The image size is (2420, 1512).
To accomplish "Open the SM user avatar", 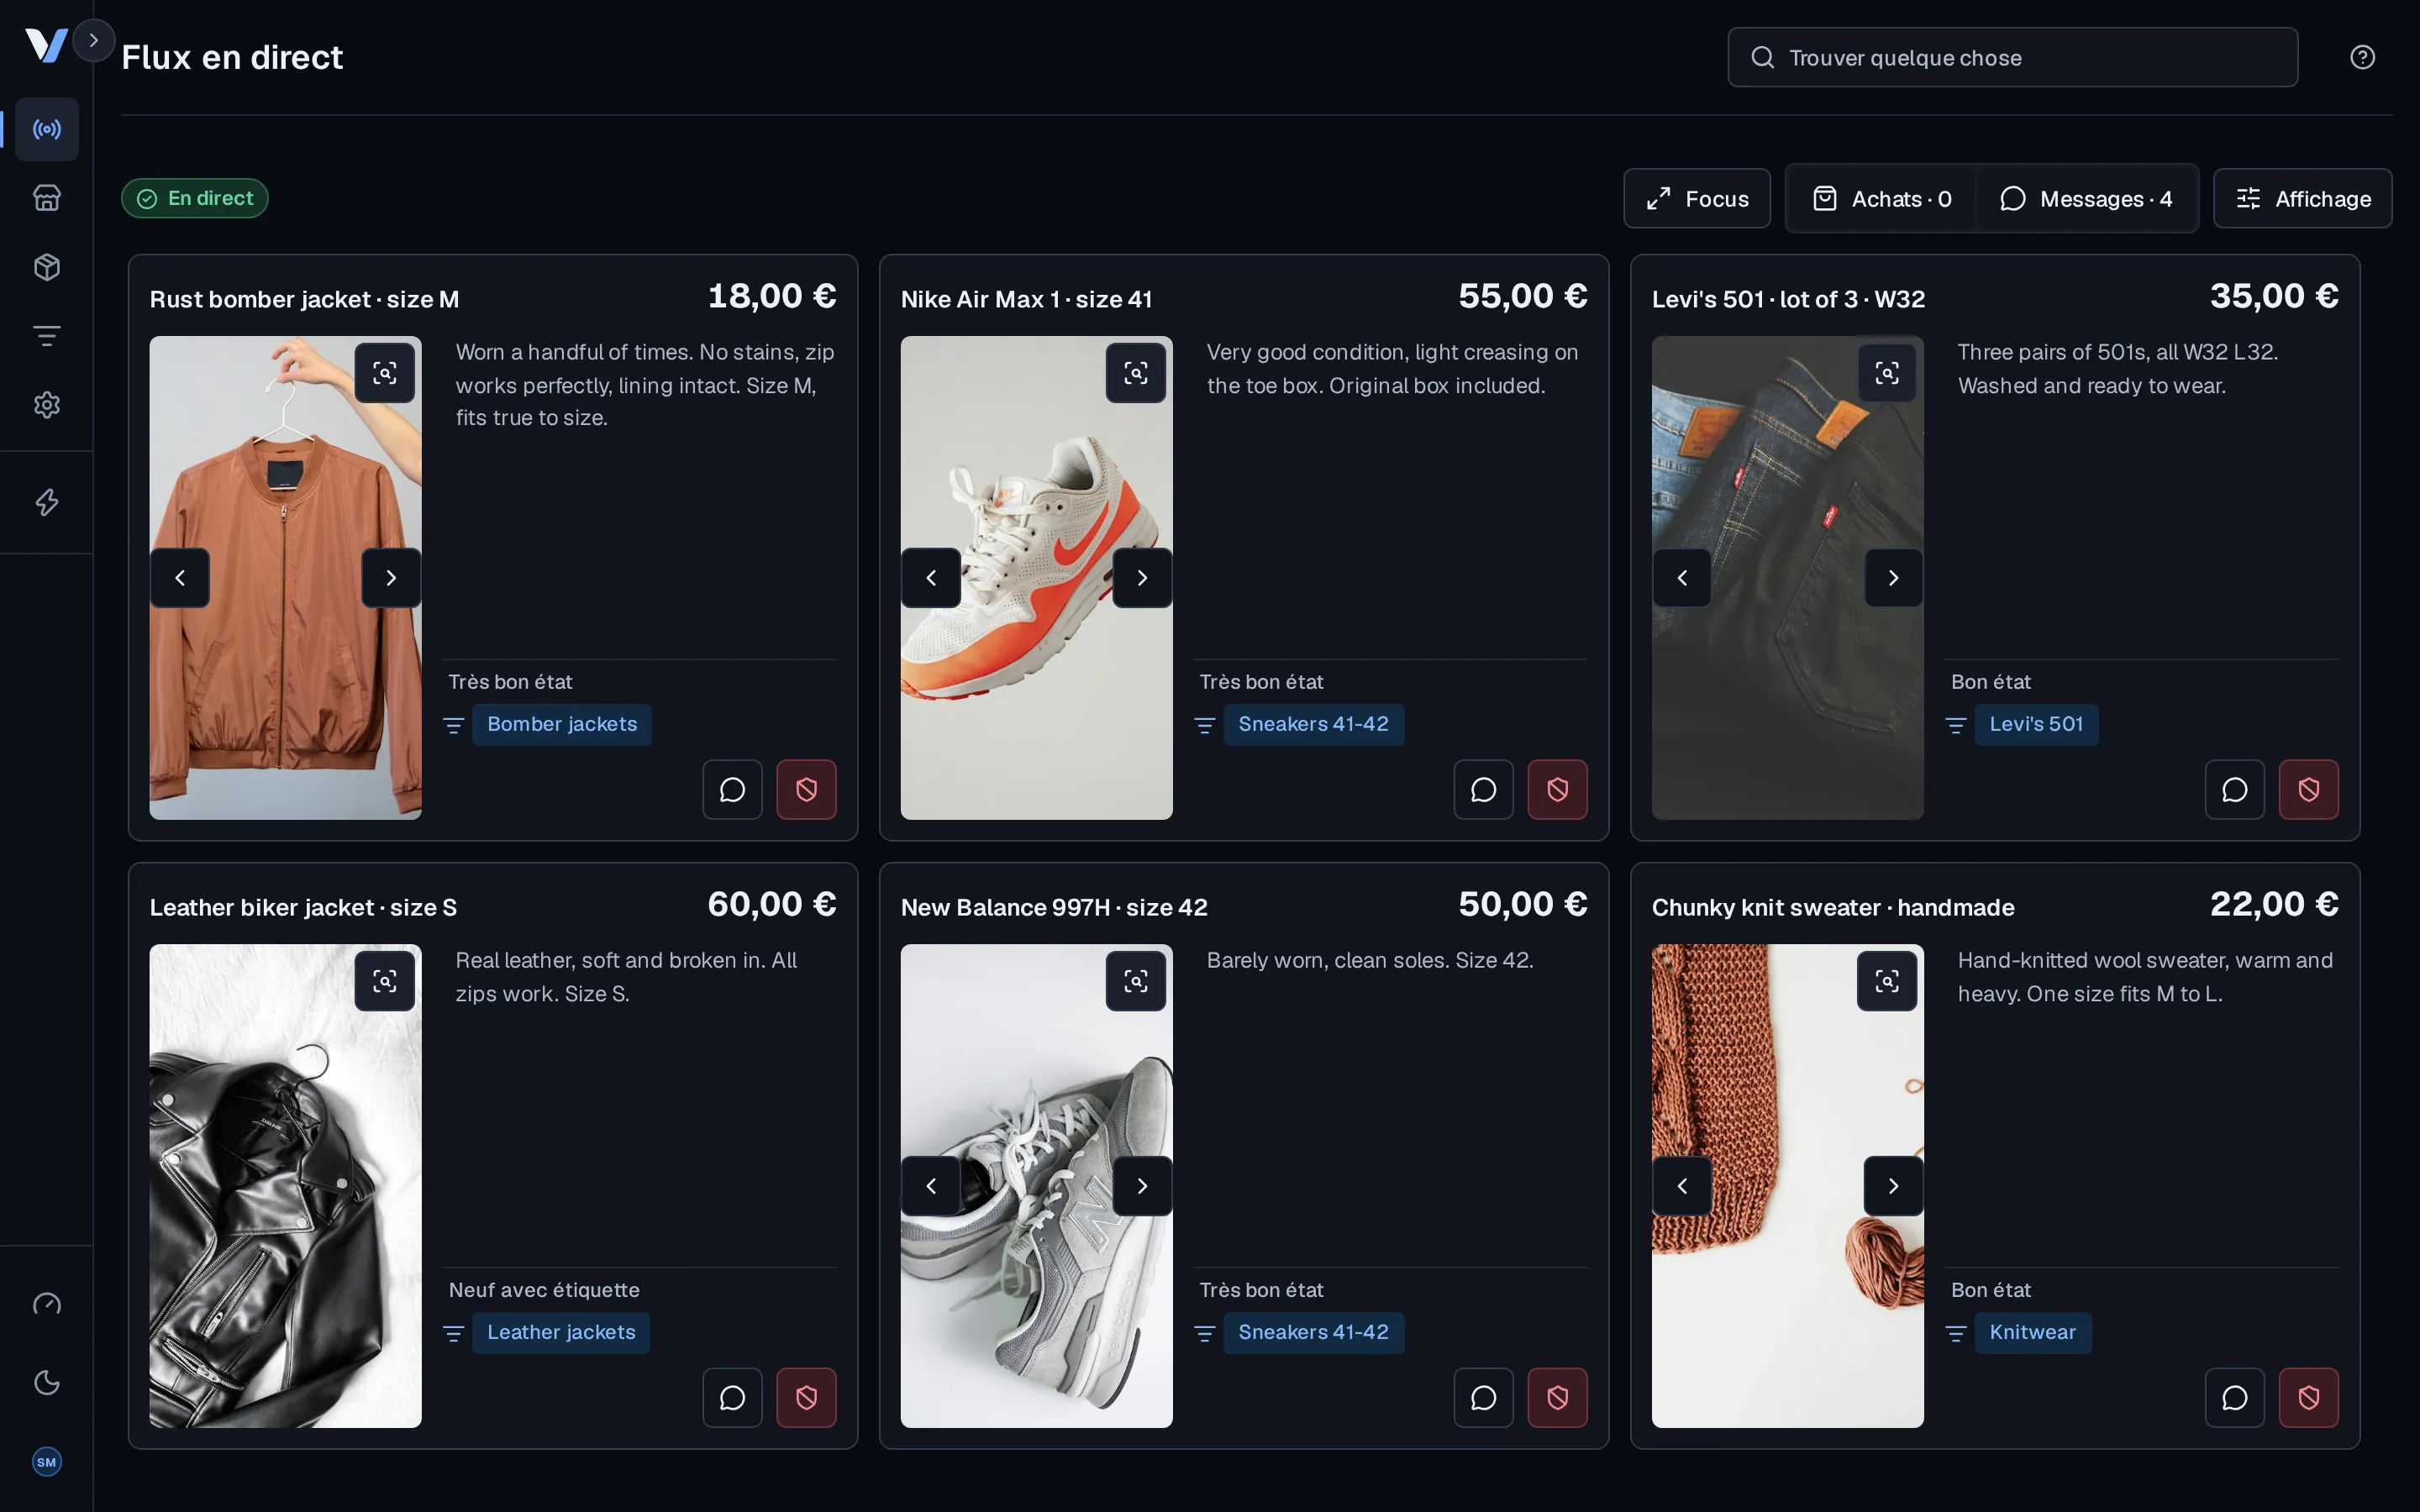I will pyautogui.click(x=47, y=1462).
